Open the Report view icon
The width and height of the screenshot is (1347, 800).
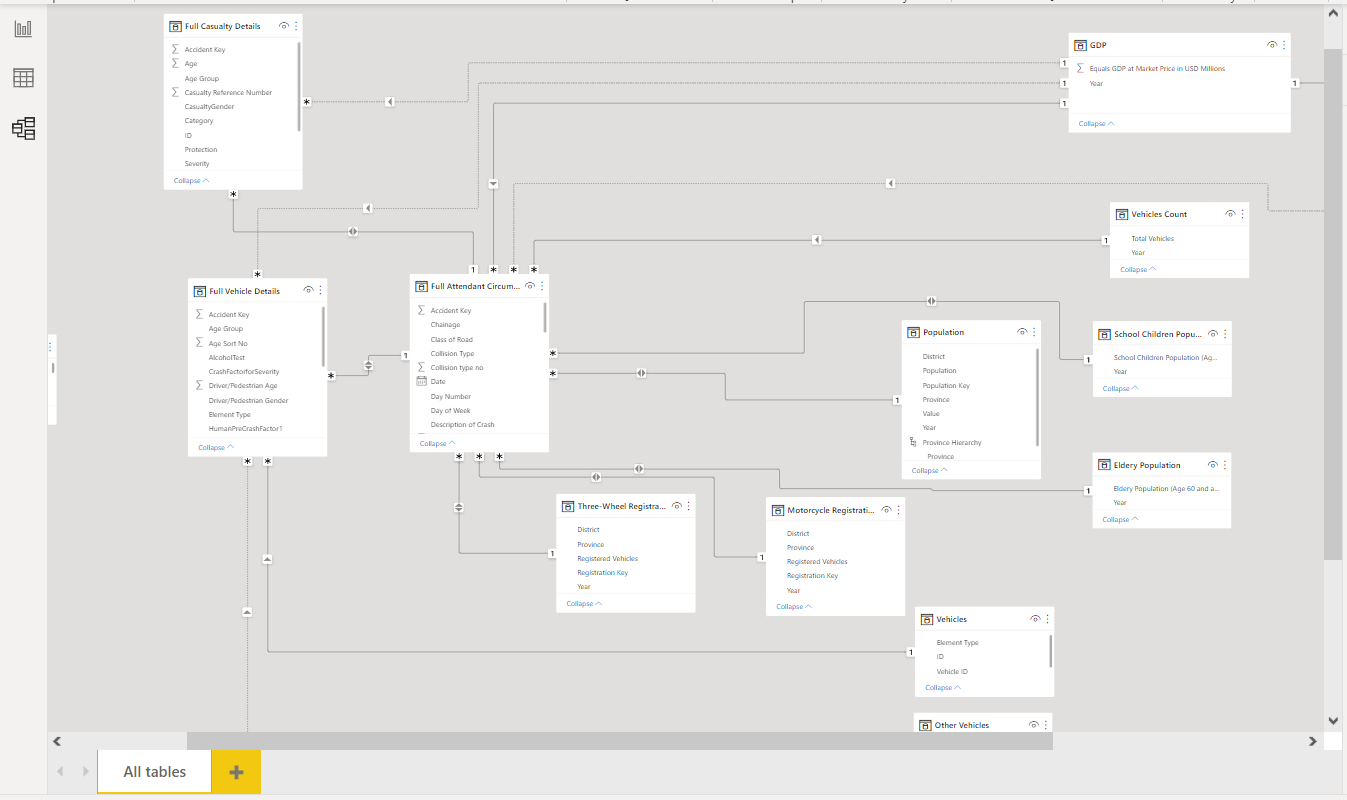[x=23, y=29]
